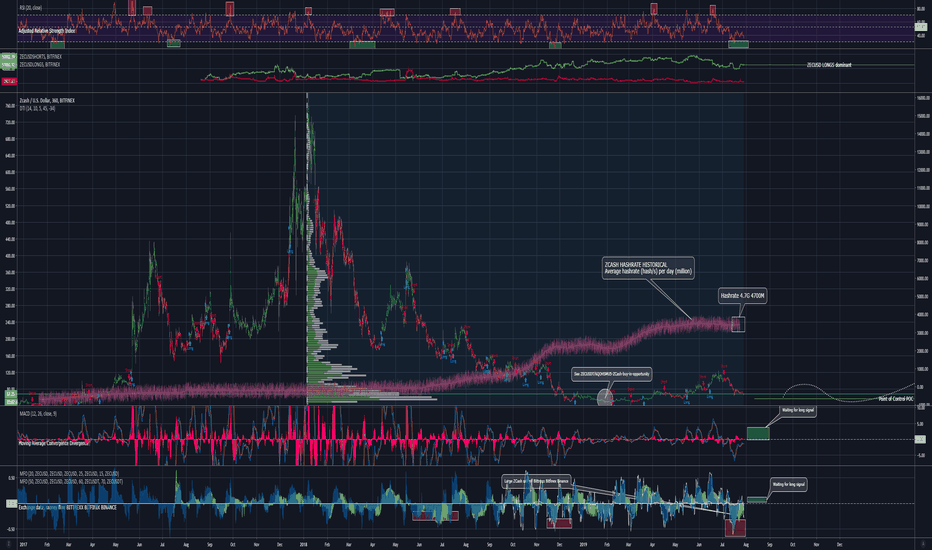Viewport: 932px width, 550px height.
Task: Select the Moving Average Convergence Divergence label
Action: (53, 443)
